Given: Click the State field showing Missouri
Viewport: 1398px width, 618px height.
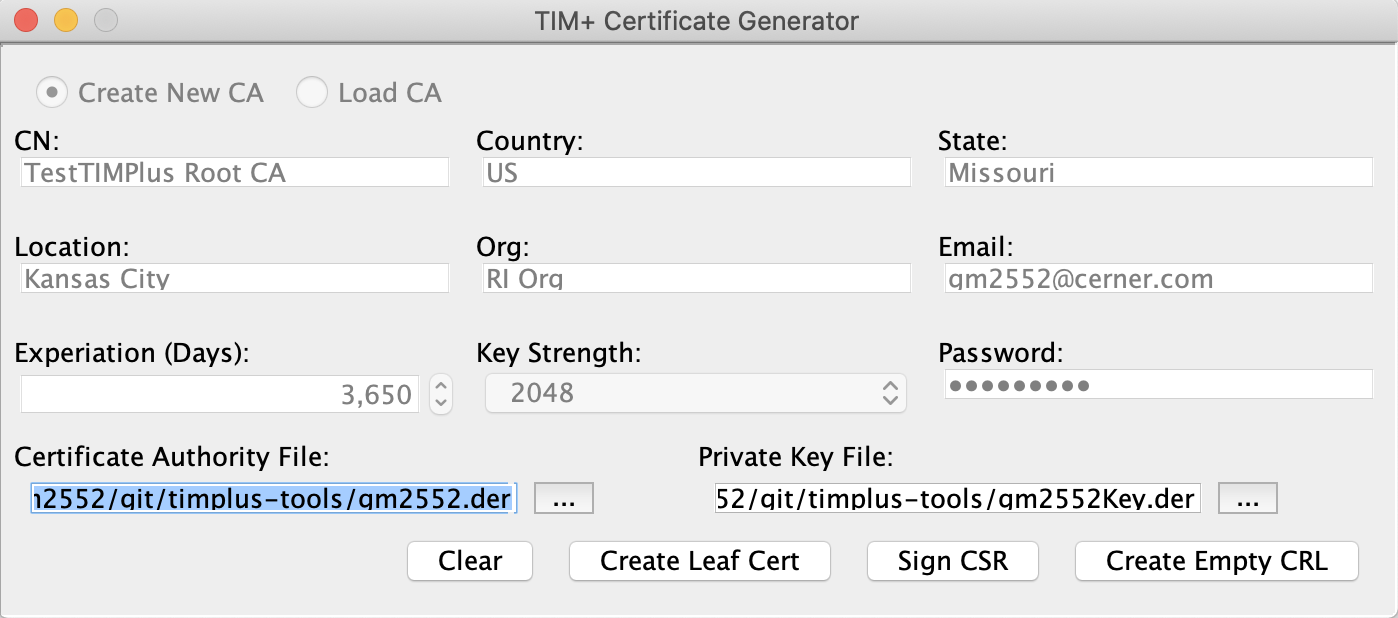Looking at the screenshot, I should click(x=1158, y=173).
